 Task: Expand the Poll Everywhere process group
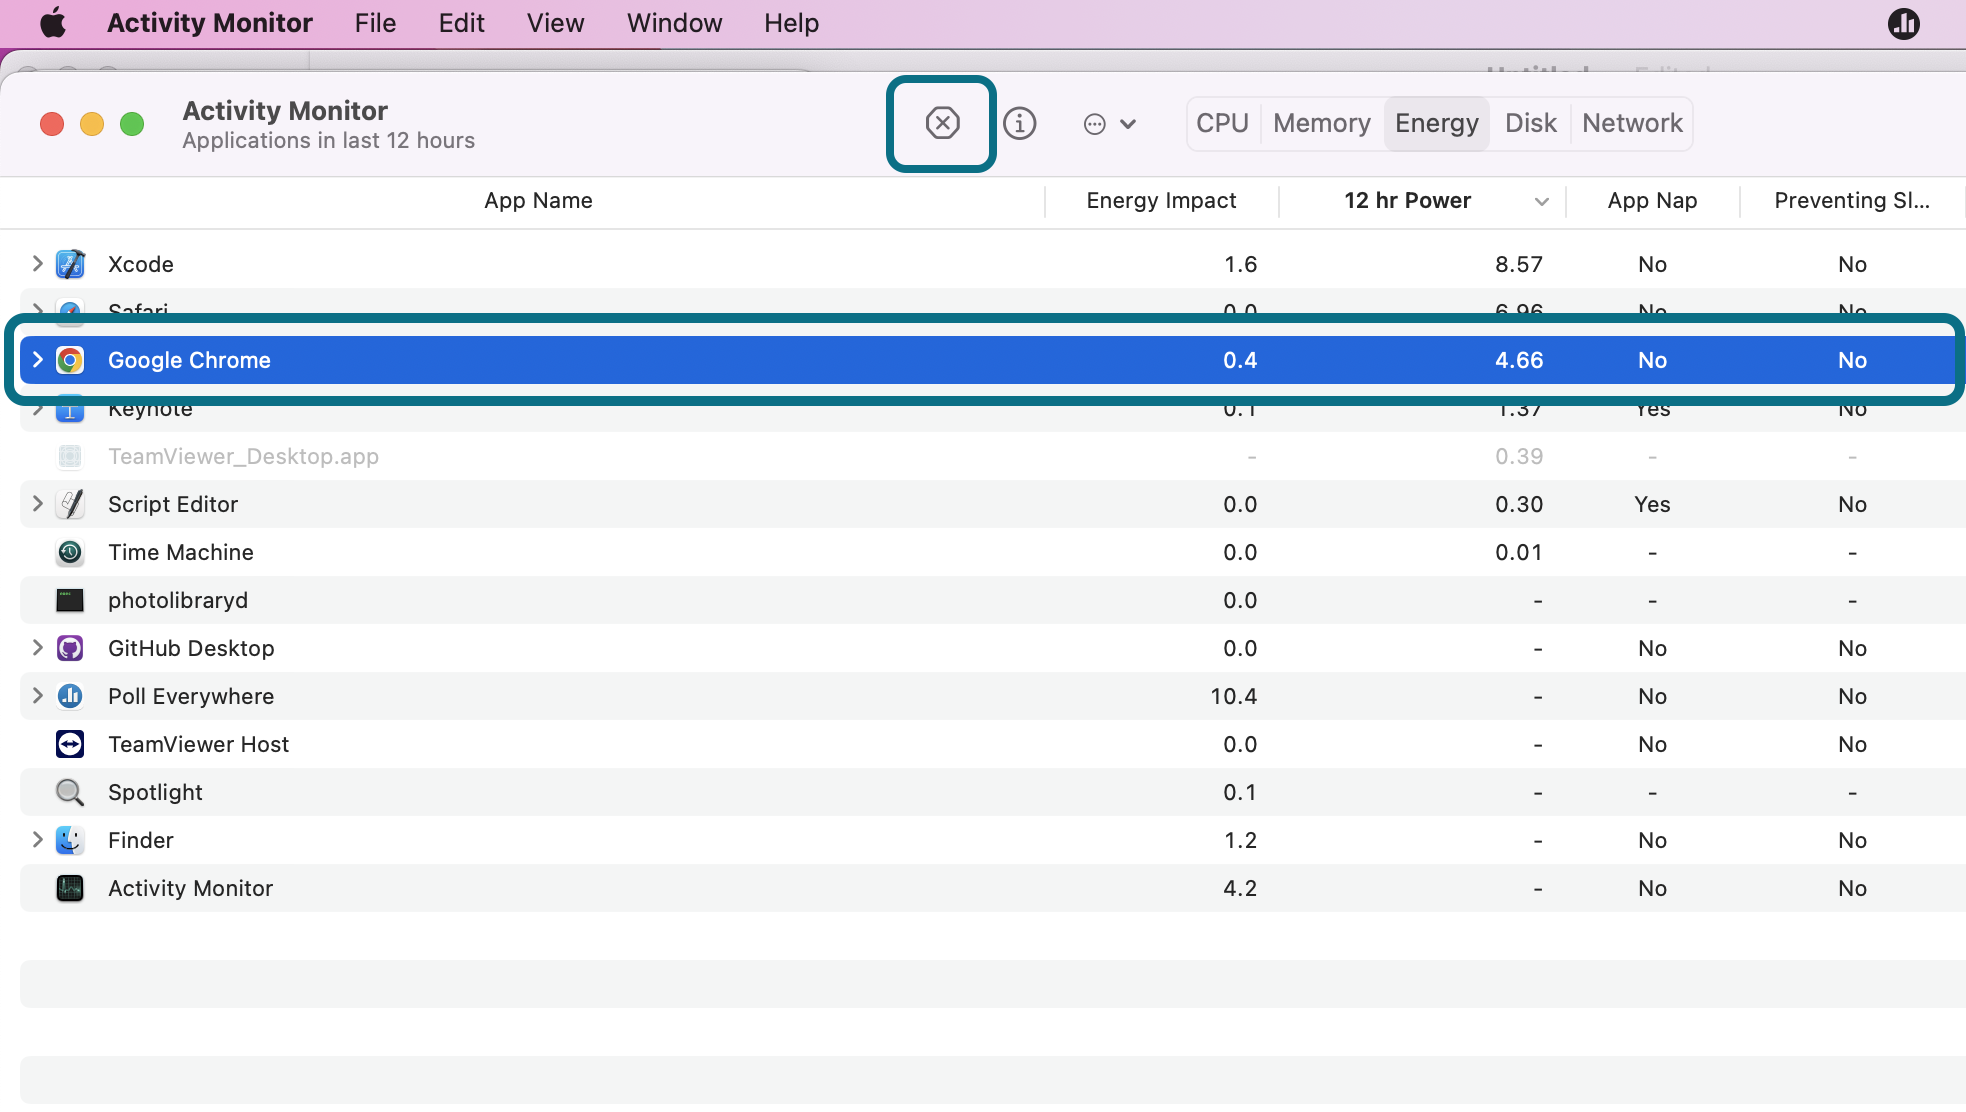tap(37, 695)
